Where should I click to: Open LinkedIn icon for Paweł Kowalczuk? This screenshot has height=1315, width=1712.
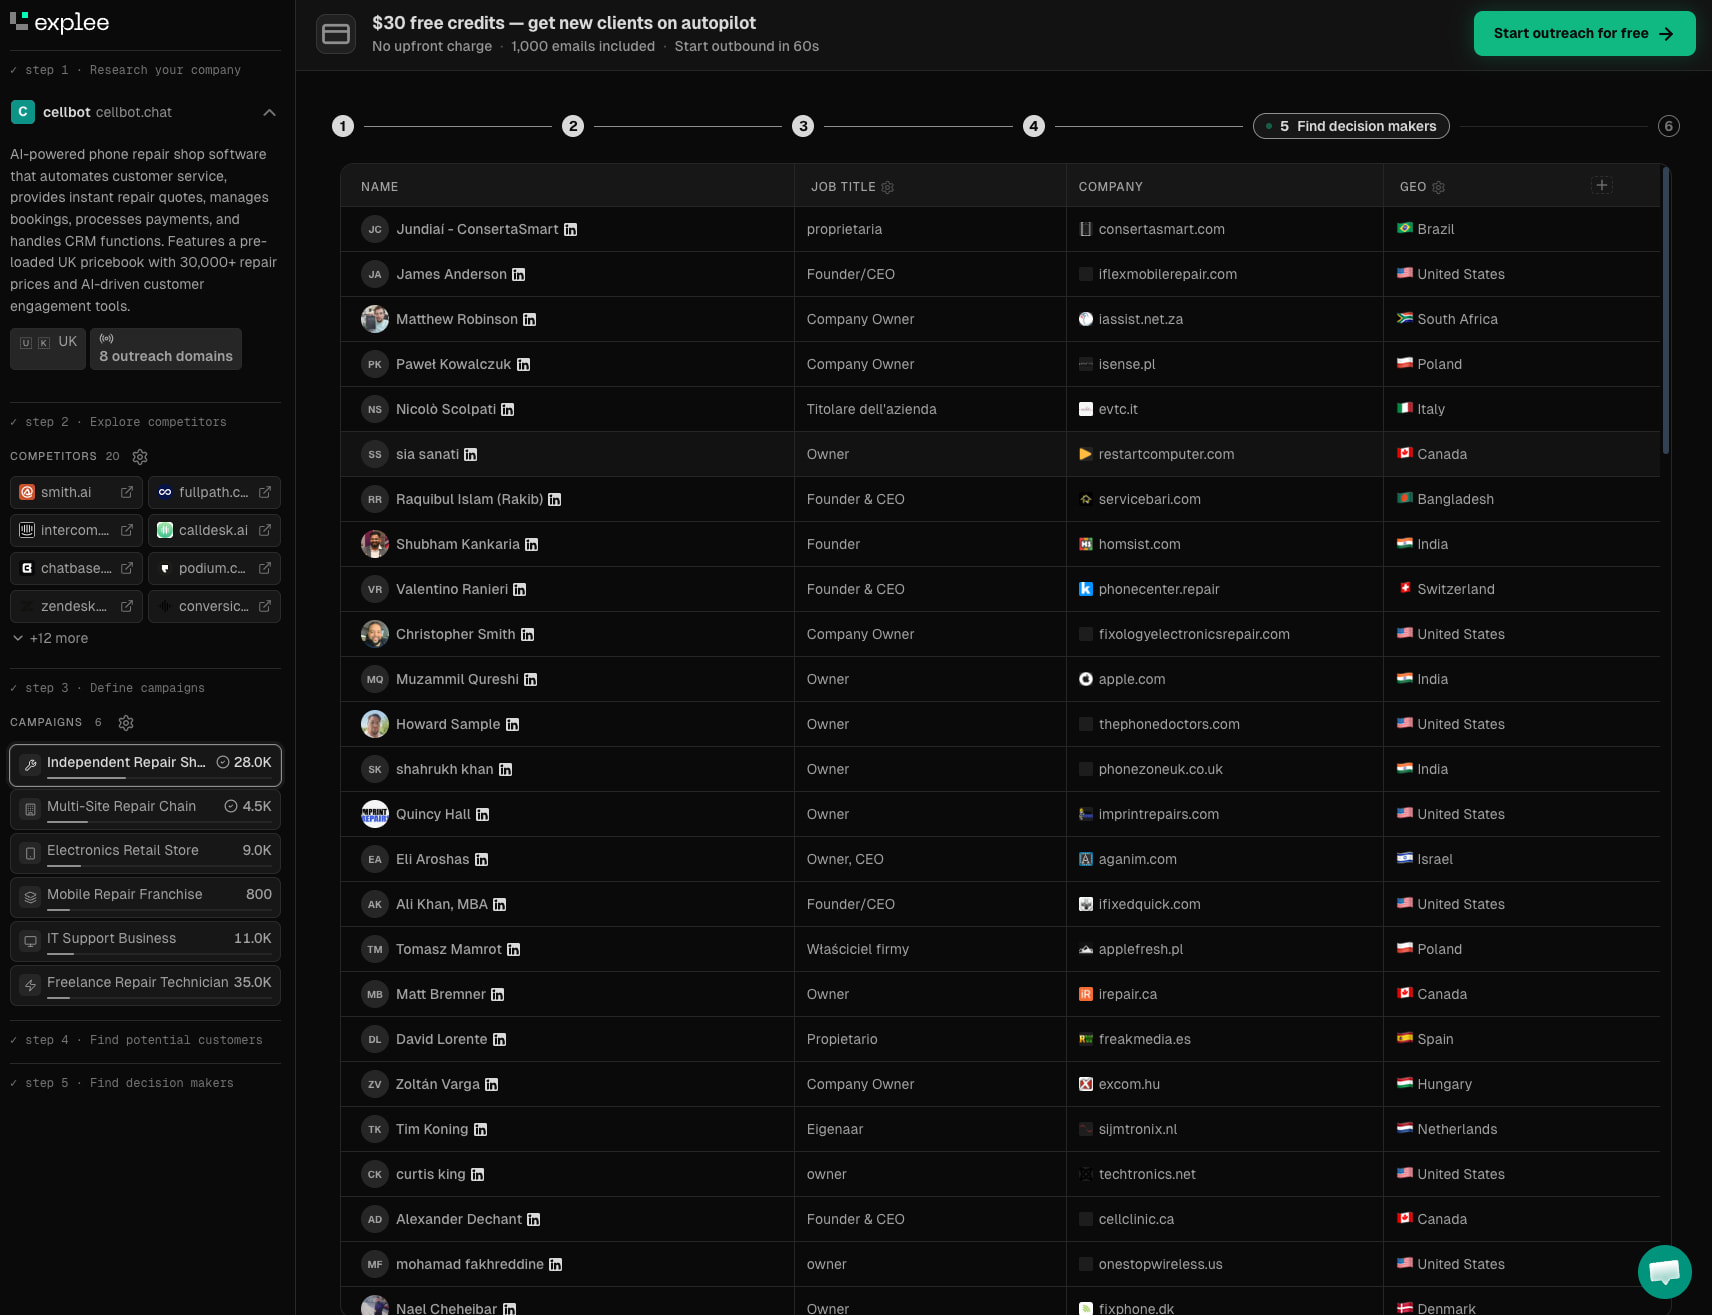pyautogui.click(x=523, y=364)
